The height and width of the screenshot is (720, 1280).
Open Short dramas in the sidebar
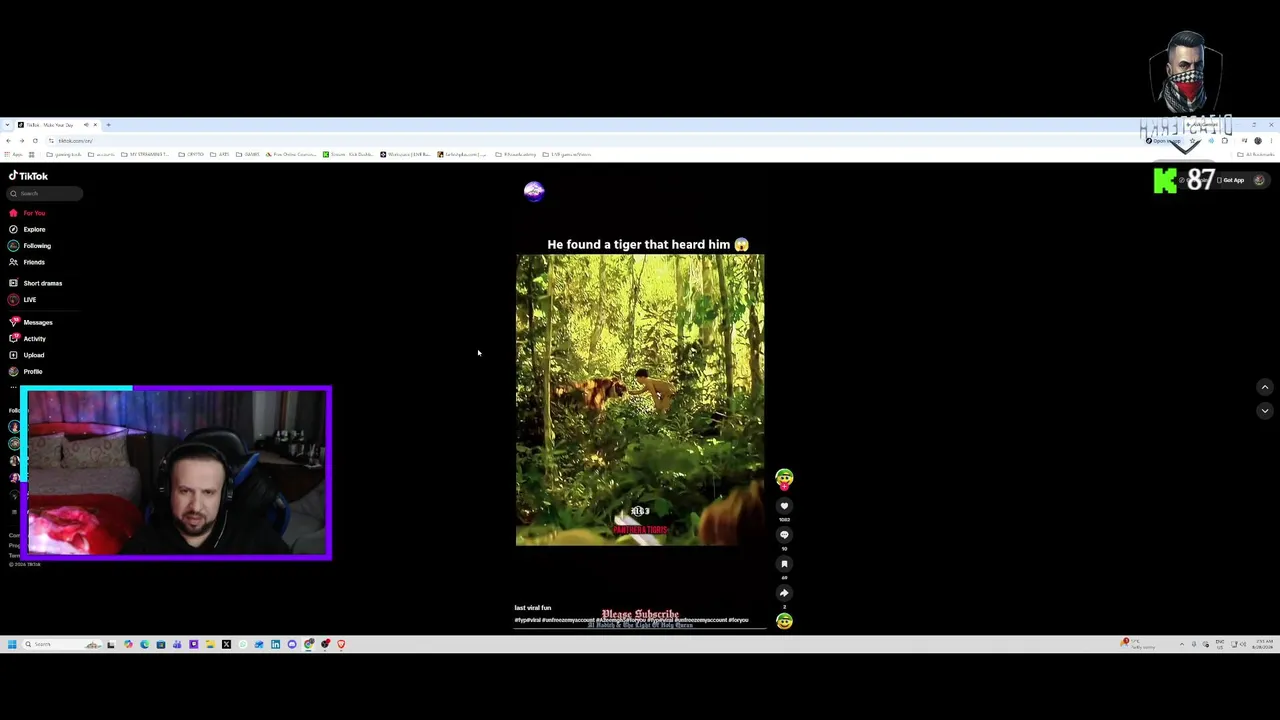(x=36, y=283)
